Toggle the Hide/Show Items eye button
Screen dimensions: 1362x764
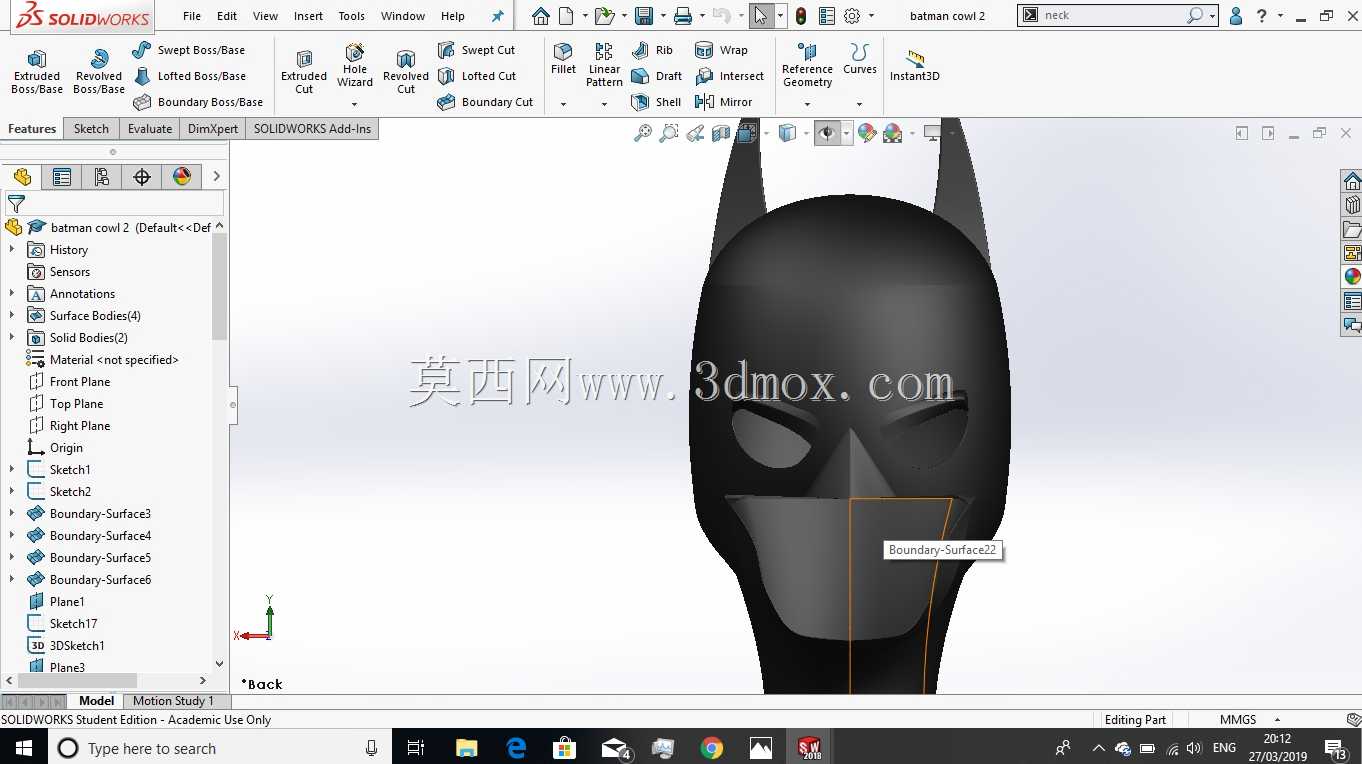click(x=827, y=133)
